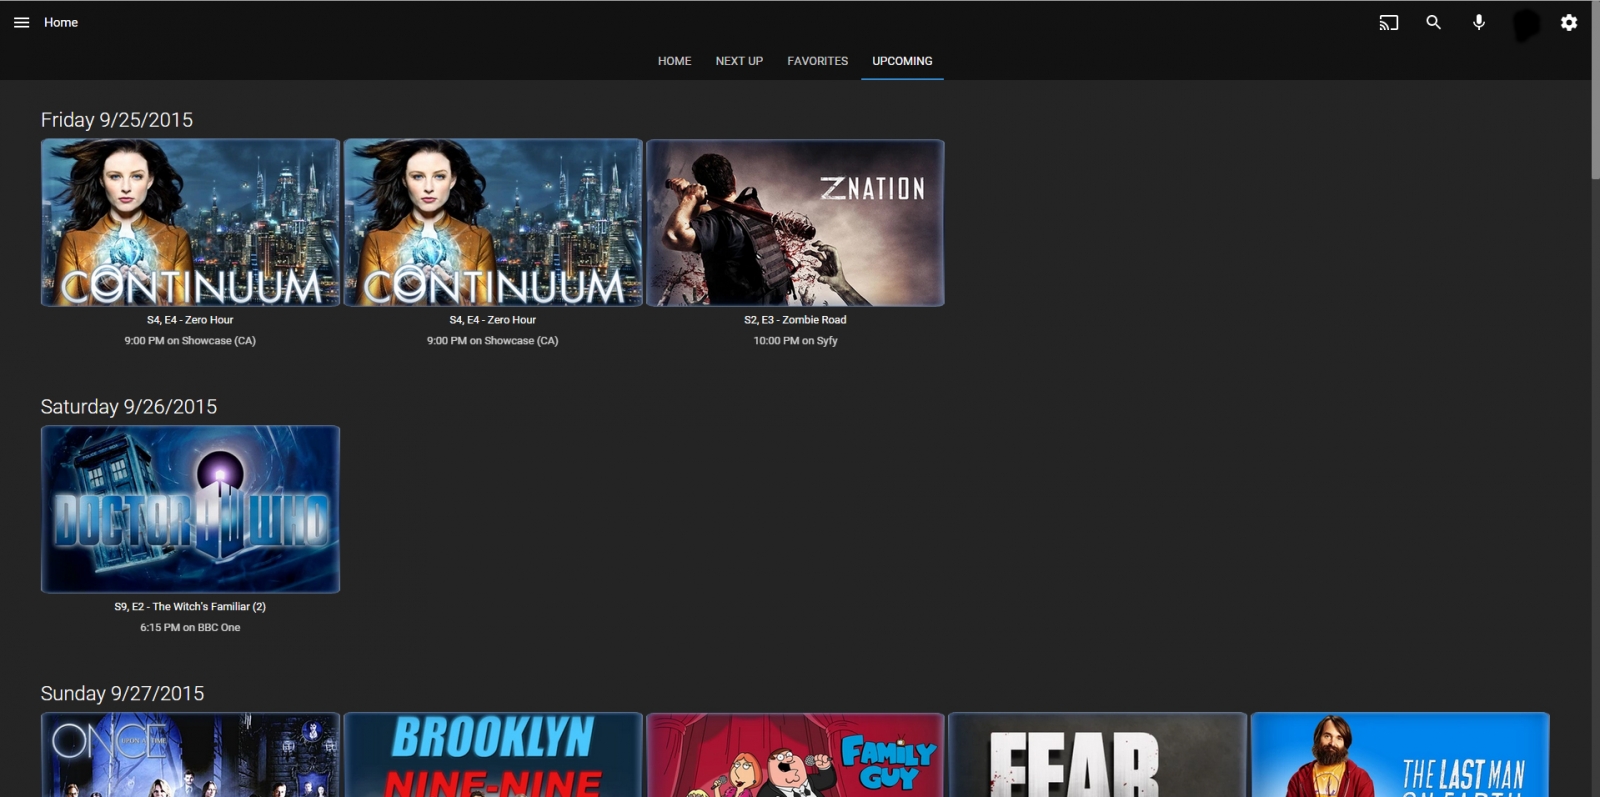Viewport: 1600px width, 797px height.
Task: Open The Last Man on Earth poster
Action: [1400, 754]
